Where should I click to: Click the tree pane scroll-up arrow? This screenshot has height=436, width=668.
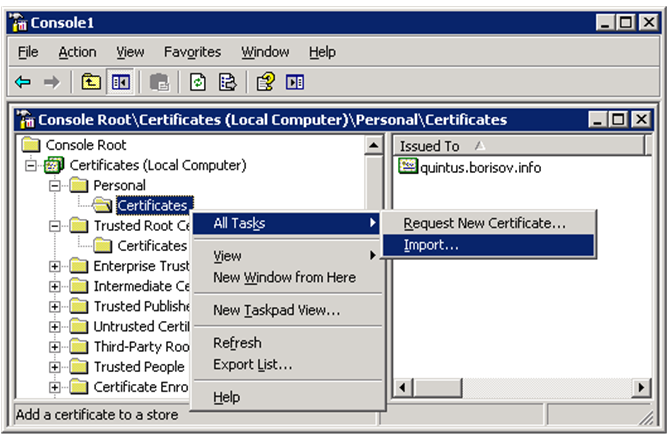[x=375, y=146]
